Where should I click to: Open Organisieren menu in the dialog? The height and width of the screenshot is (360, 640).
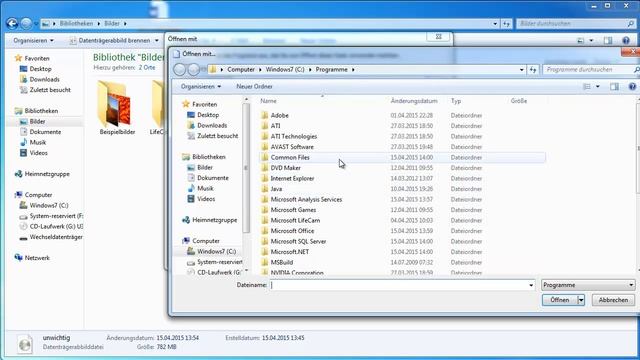click(x=201, y=87)
